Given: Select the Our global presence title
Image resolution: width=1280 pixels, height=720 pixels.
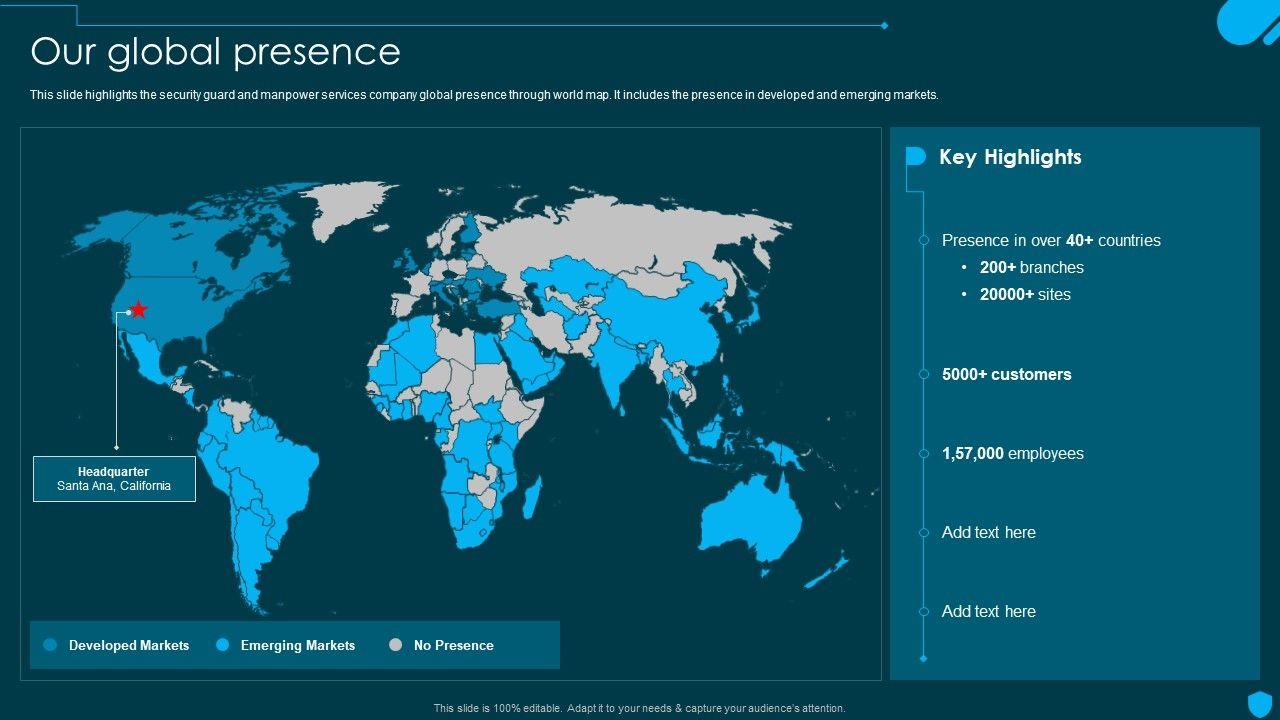Looking at the screenshot, I should [215, 52].
